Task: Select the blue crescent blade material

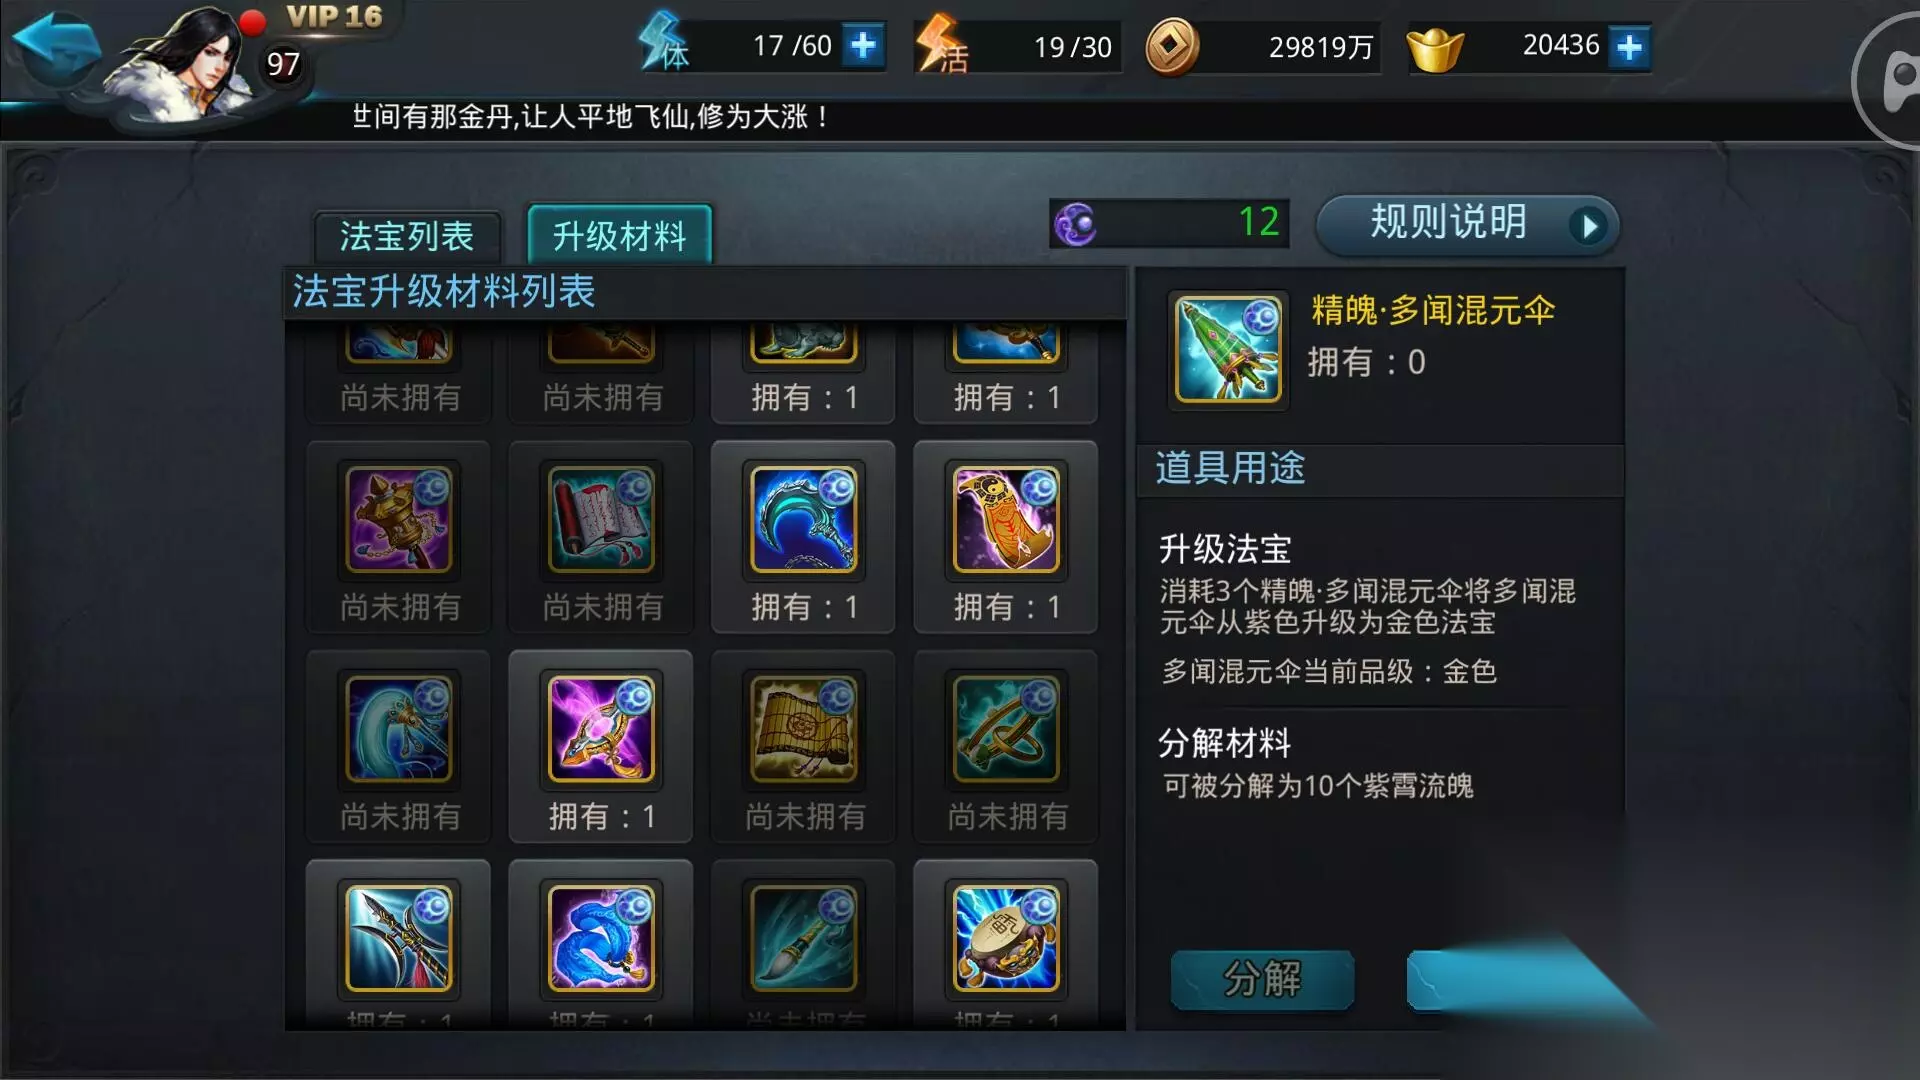Action: [x=803, y=520]
